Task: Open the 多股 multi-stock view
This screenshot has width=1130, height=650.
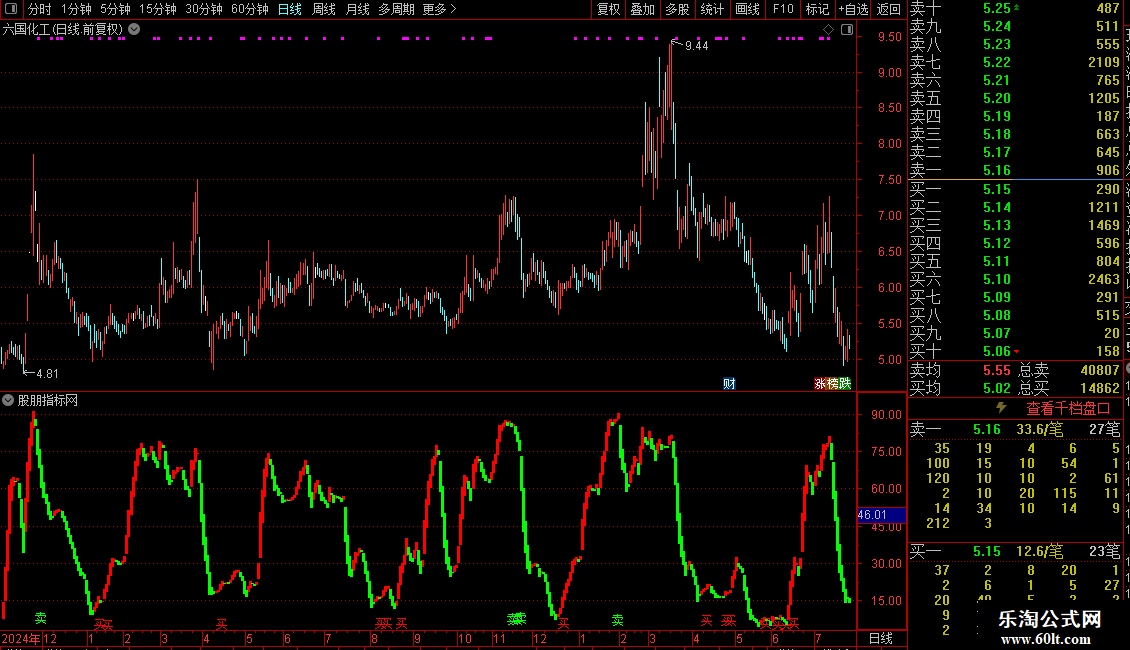Action: click(677, 9)
